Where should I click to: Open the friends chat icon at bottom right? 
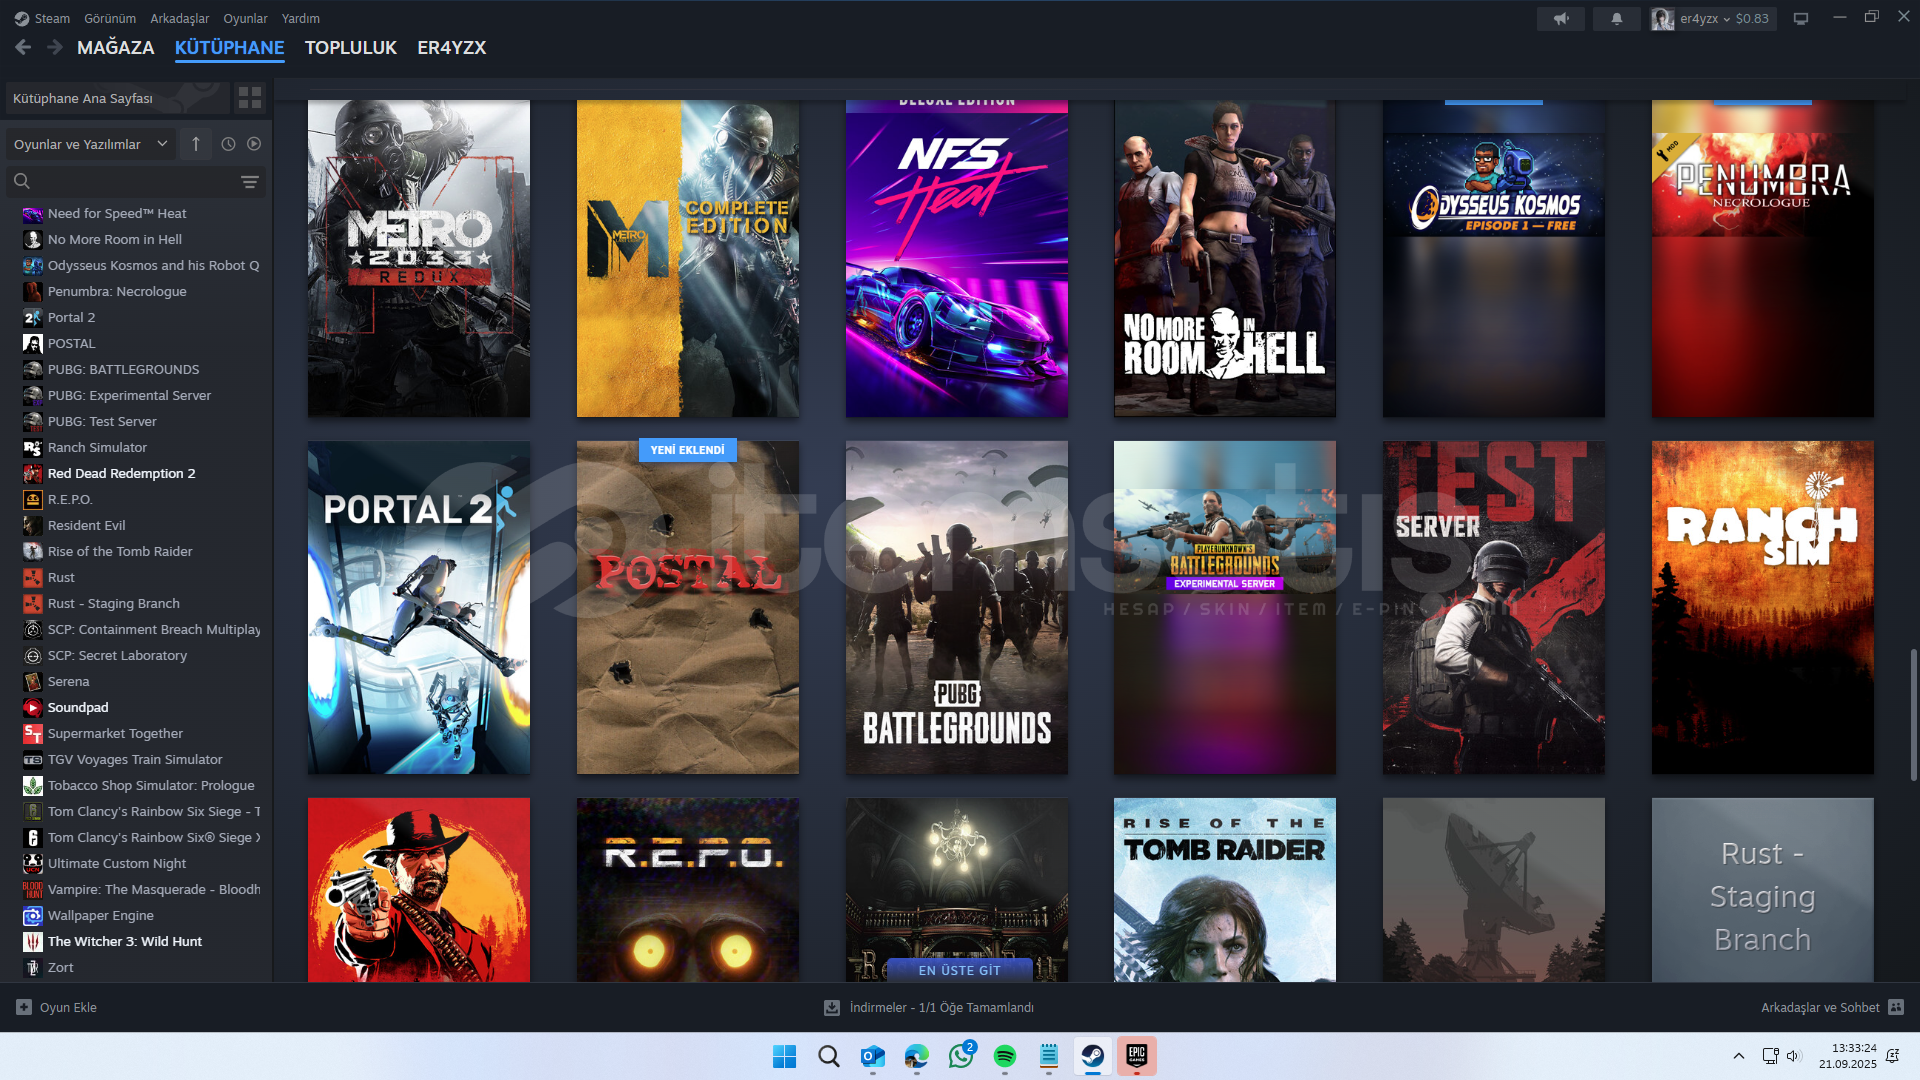point(1896,1007)
